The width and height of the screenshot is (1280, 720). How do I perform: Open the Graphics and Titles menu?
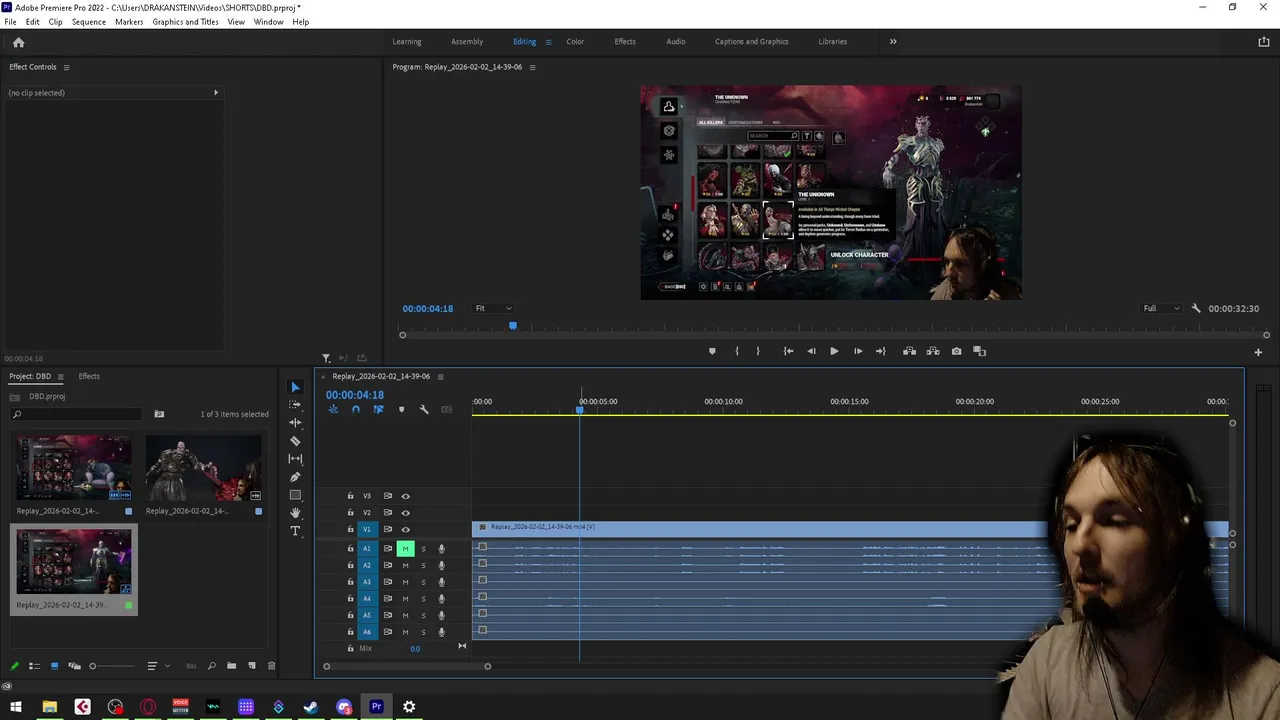[186, 22]
